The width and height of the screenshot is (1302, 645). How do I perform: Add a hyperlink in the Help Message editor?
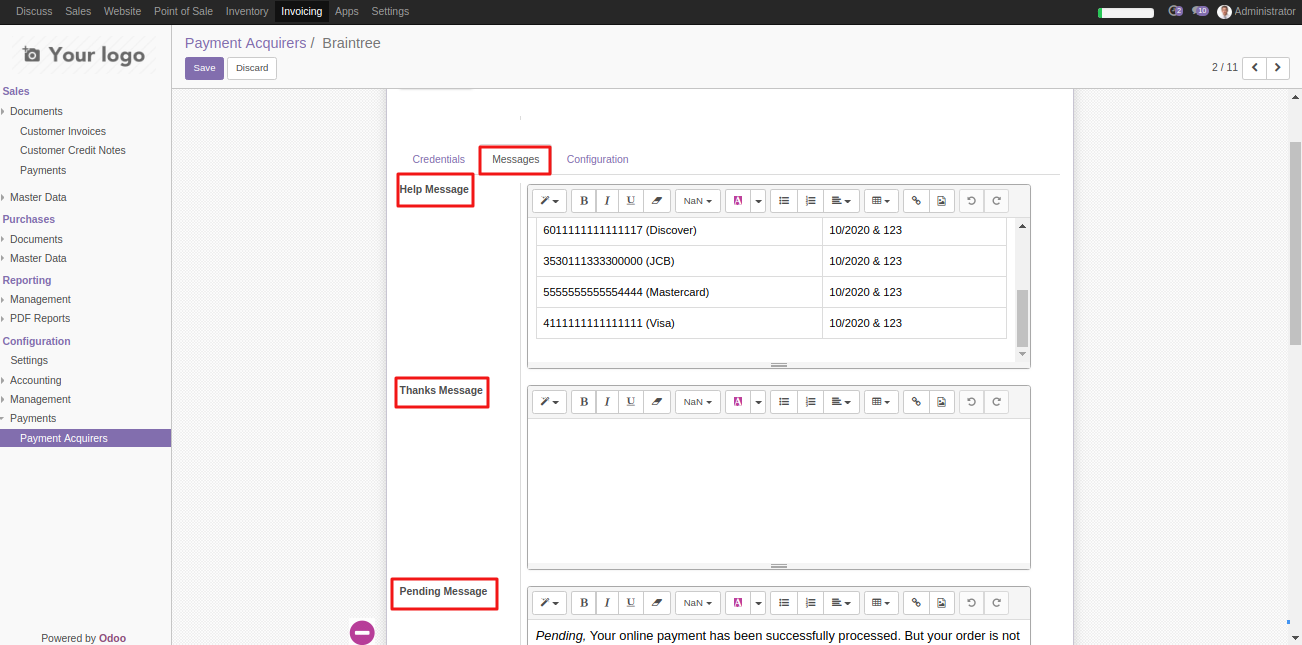915,200
